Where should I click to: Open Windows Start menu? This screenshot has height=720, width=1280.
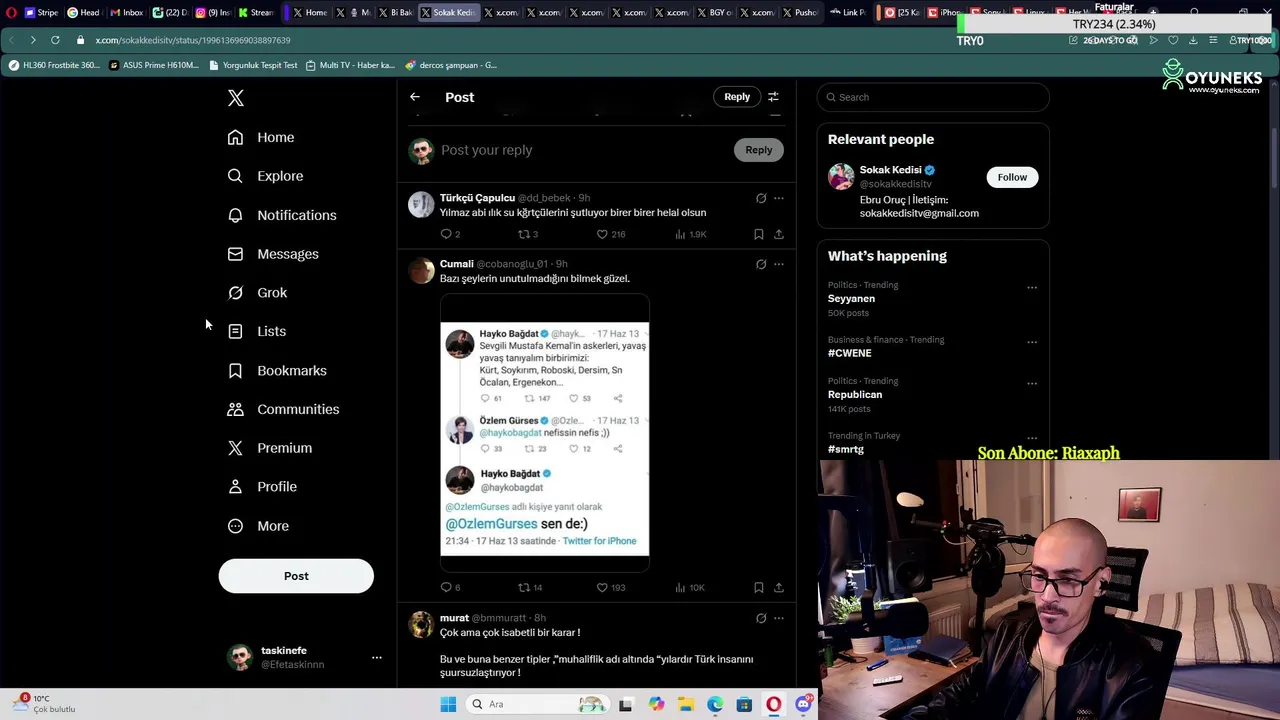(x=448, y=704)
